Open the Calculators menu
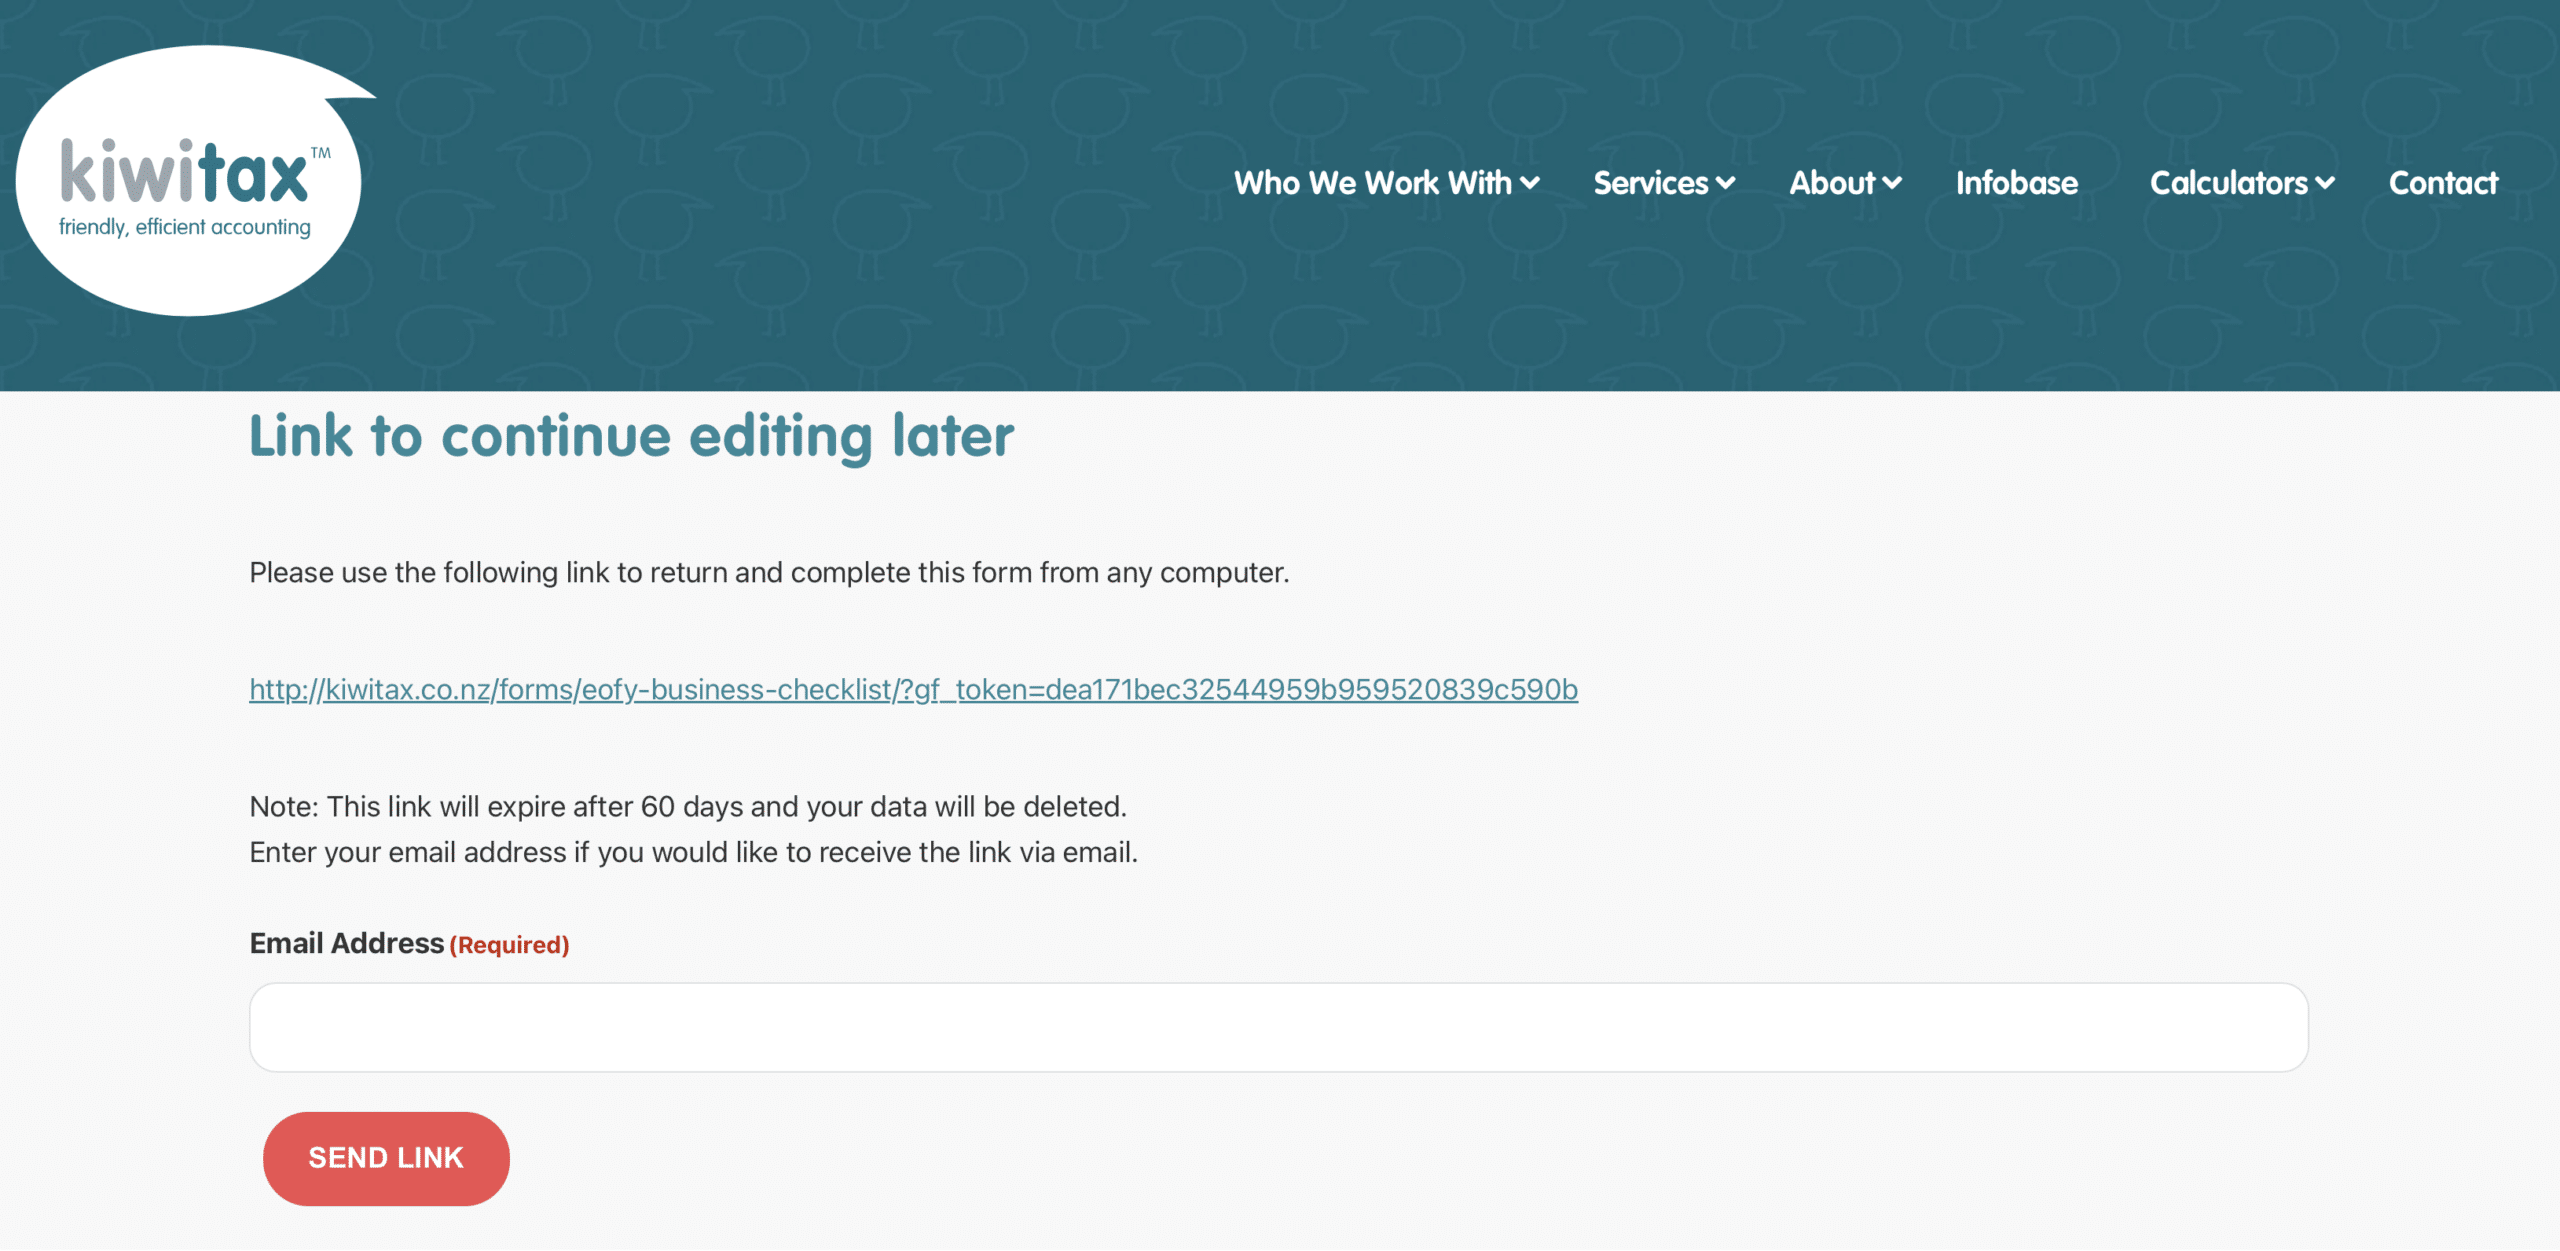The image size is (2560, 1251). [x=2228, y=183]
